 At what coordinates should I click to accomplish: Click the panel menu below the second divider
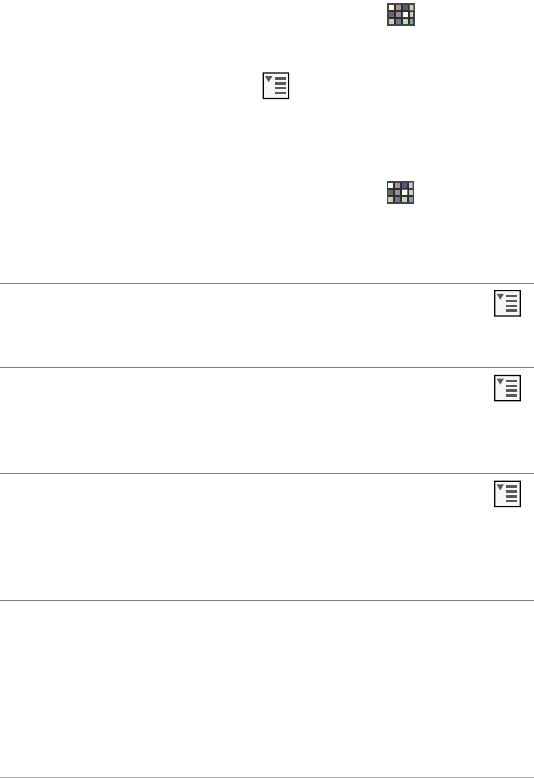point(508,388)
